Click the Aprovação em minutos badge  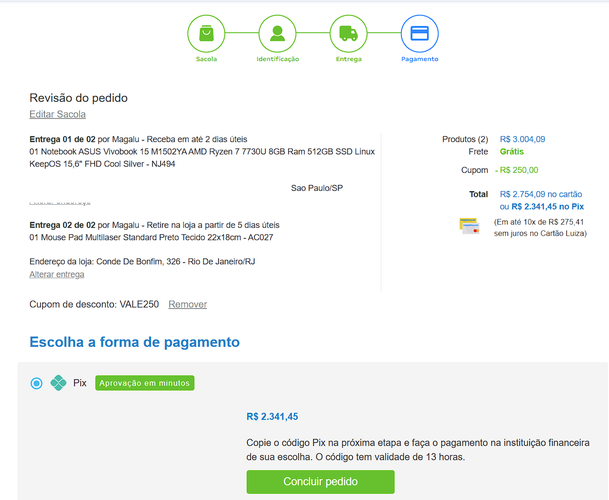click(x=145, y=382)
